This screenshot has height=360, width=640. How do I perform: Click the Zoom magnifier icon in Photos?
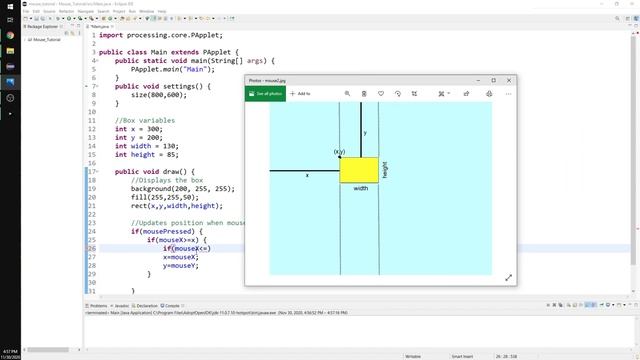pos(347,94)
